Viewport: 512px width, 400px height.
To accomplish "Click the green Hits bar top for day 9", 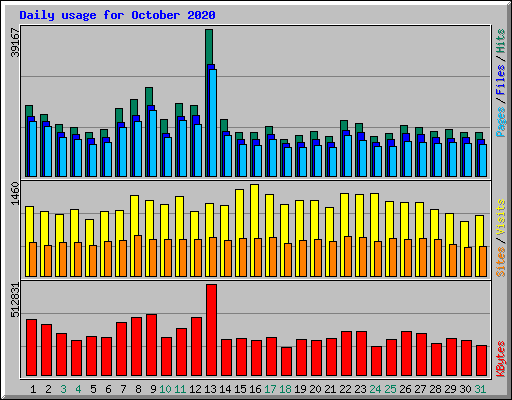I will tap(149, 96).
